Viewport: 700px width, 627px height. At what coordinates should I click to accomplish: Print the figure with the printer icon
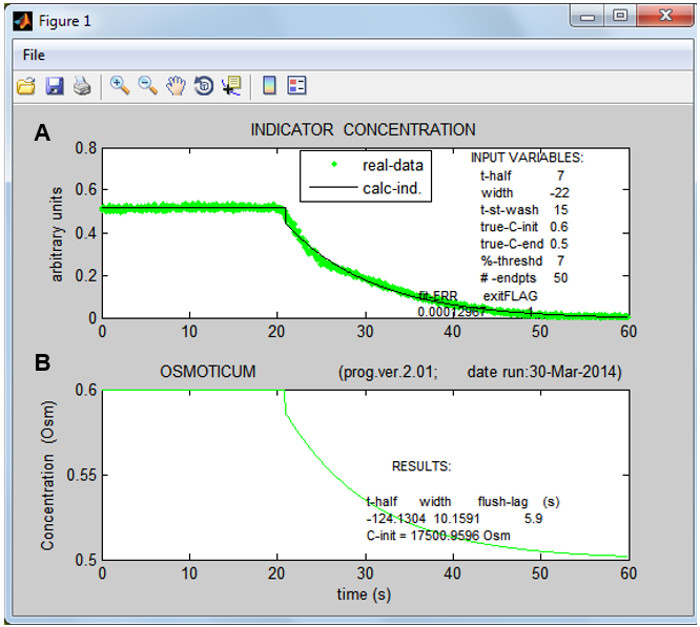(x=81, y=86)
